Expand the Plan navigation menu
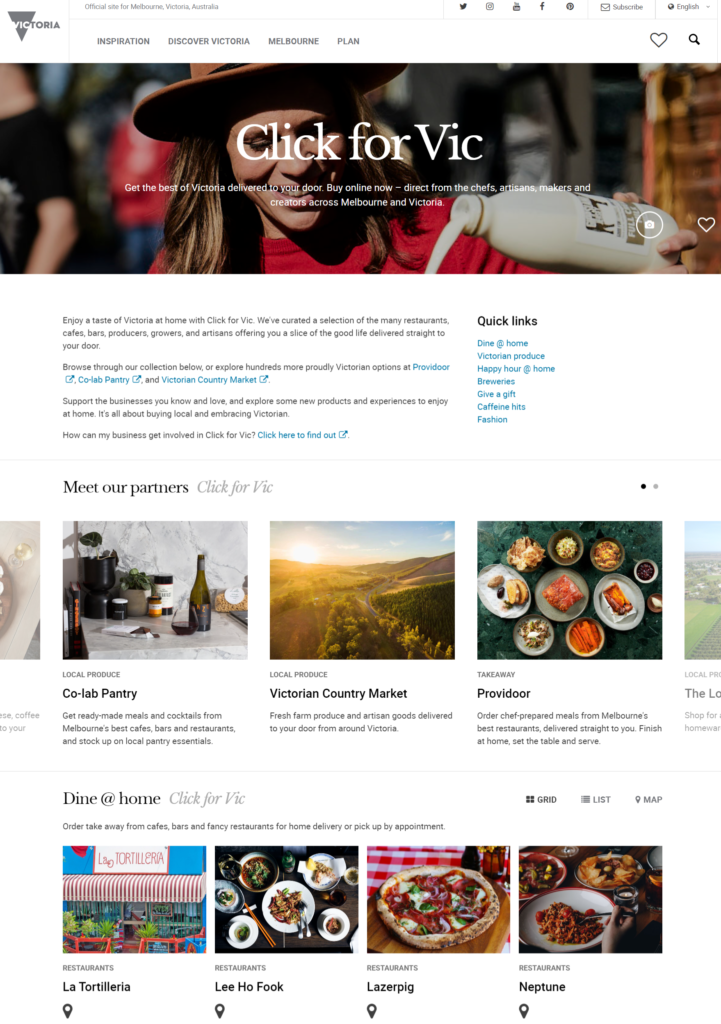 click(x=348, y=41)
